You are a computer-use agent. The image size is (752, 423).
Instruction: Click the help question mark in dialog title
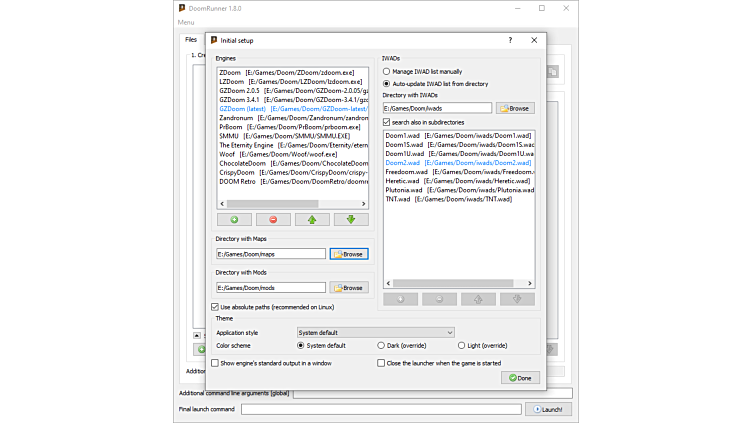tap(510, 40)
